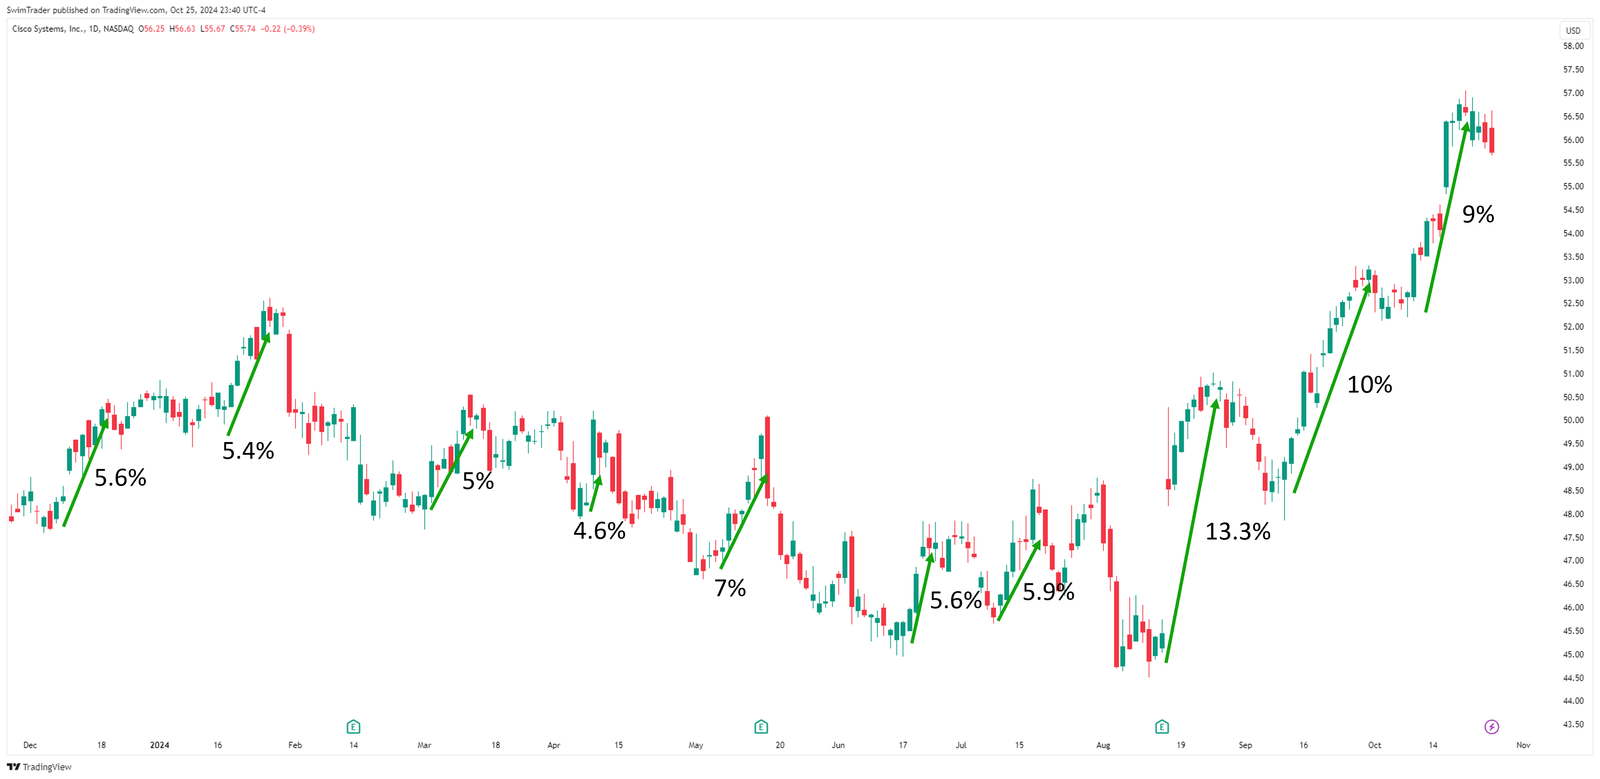Image resolution: width=1600 pixels, height=779 pixels.
Task: Click the Aug label on time axis
Action: pos(1103,745)
